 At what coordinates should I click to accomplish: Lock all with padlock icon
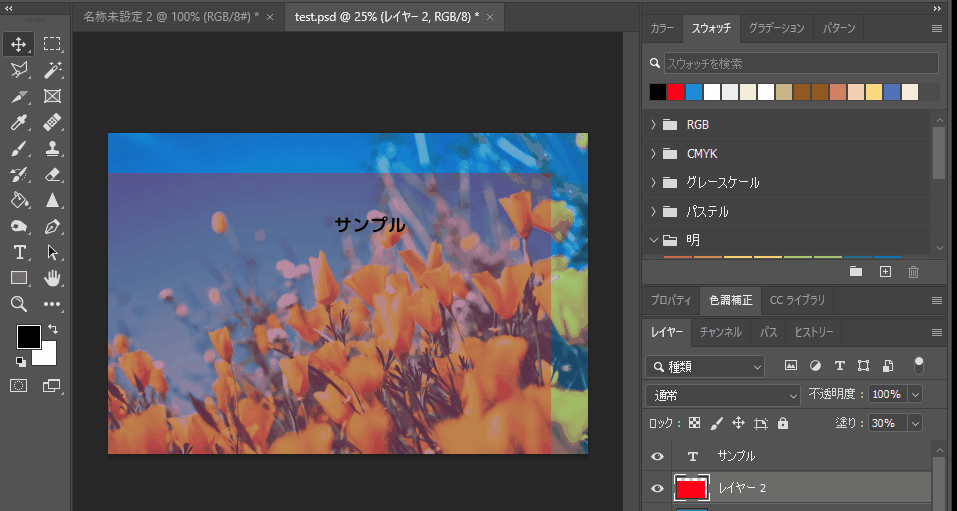783,423
